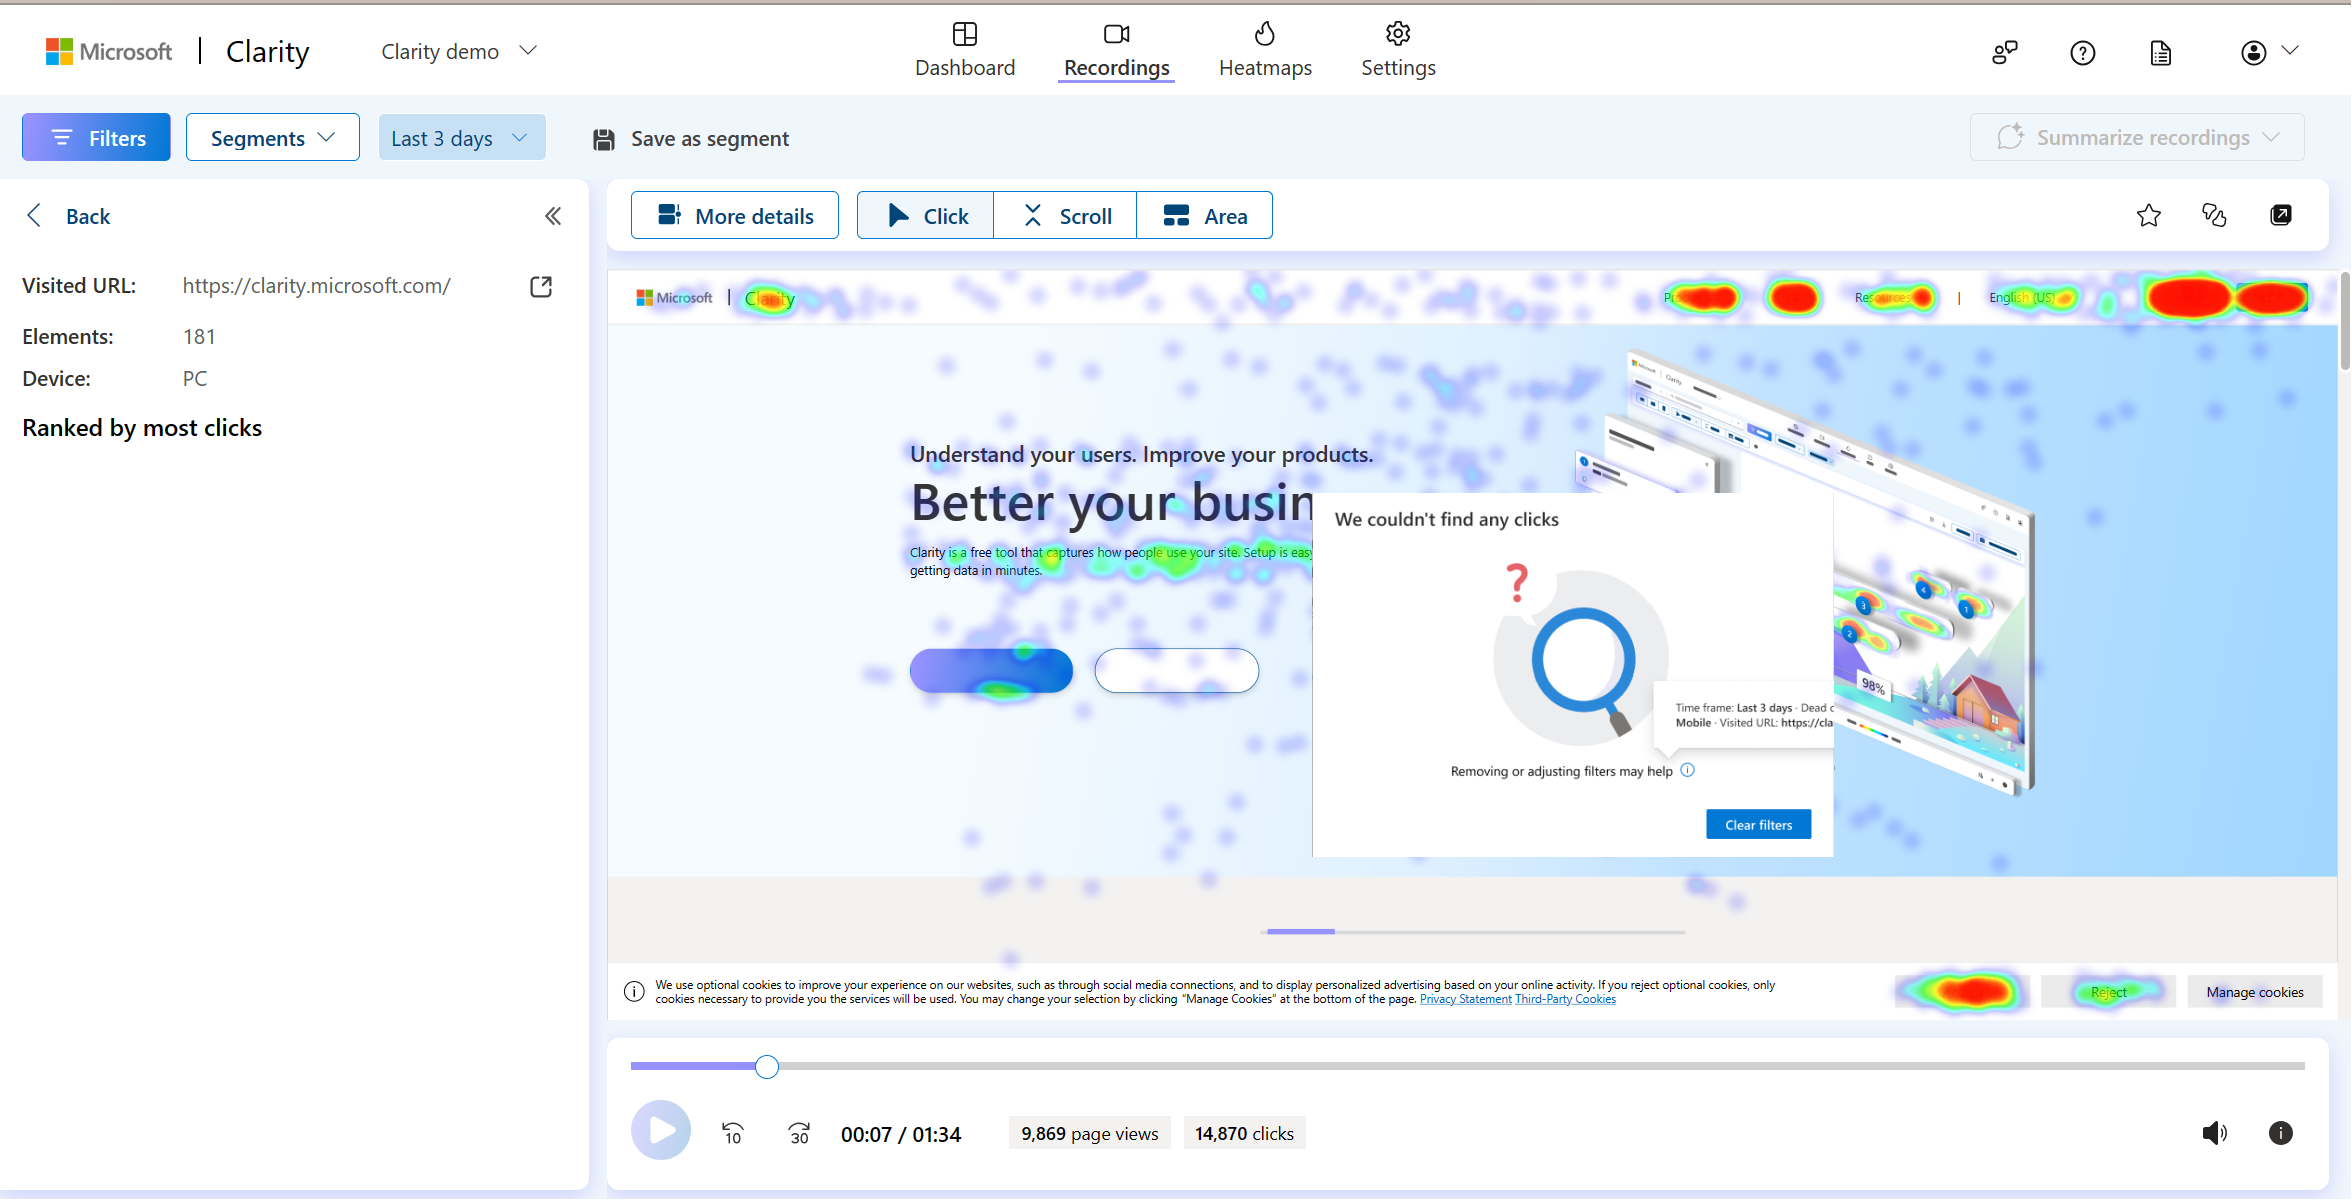Open the Last 3 days date range dropdown

pos(461,138)
